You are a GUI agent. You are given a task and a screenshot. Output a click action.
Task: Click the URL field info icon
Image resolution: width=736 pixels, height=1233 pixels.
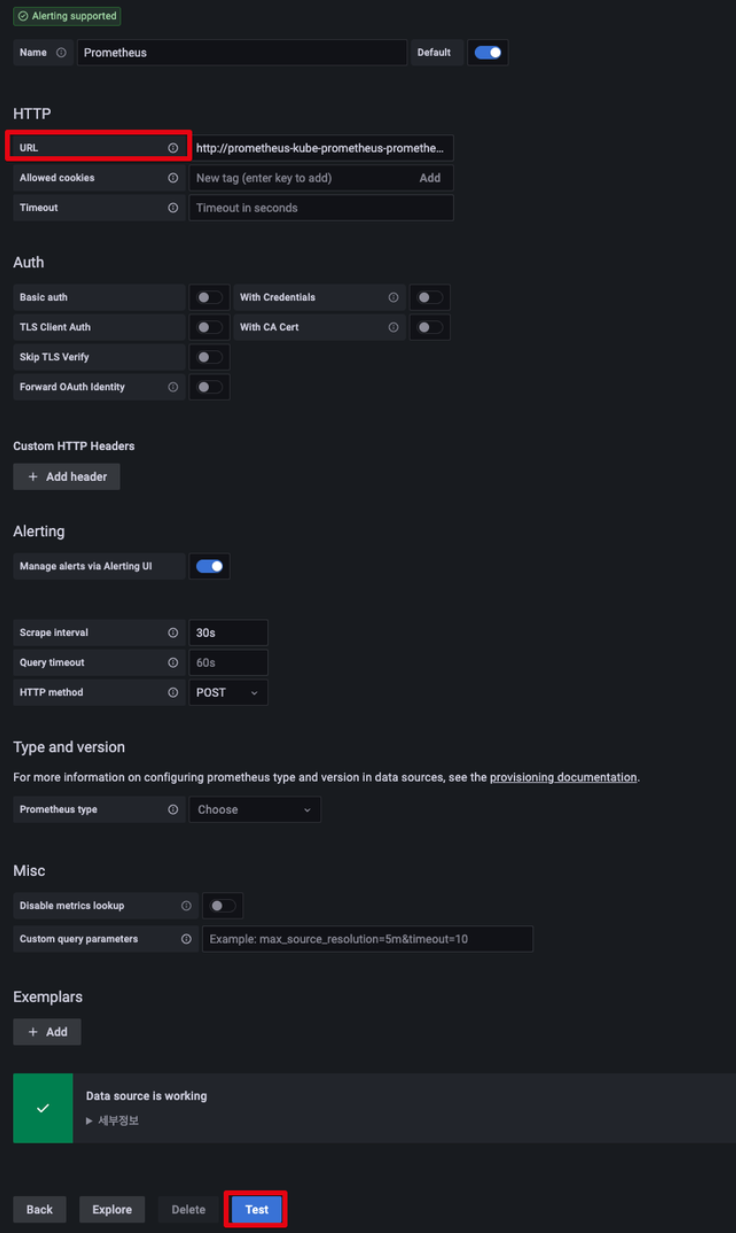tap(173, 148)
